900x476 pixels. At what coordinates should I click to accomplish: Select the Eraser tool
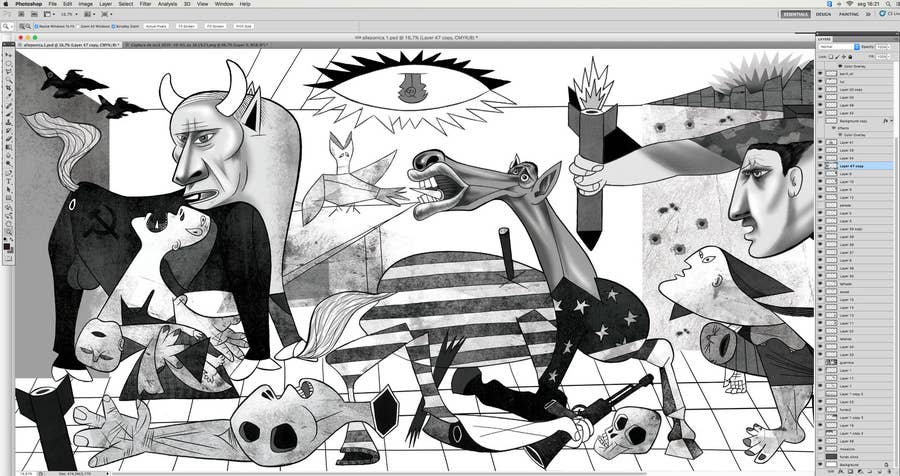(x=9, y=138)
